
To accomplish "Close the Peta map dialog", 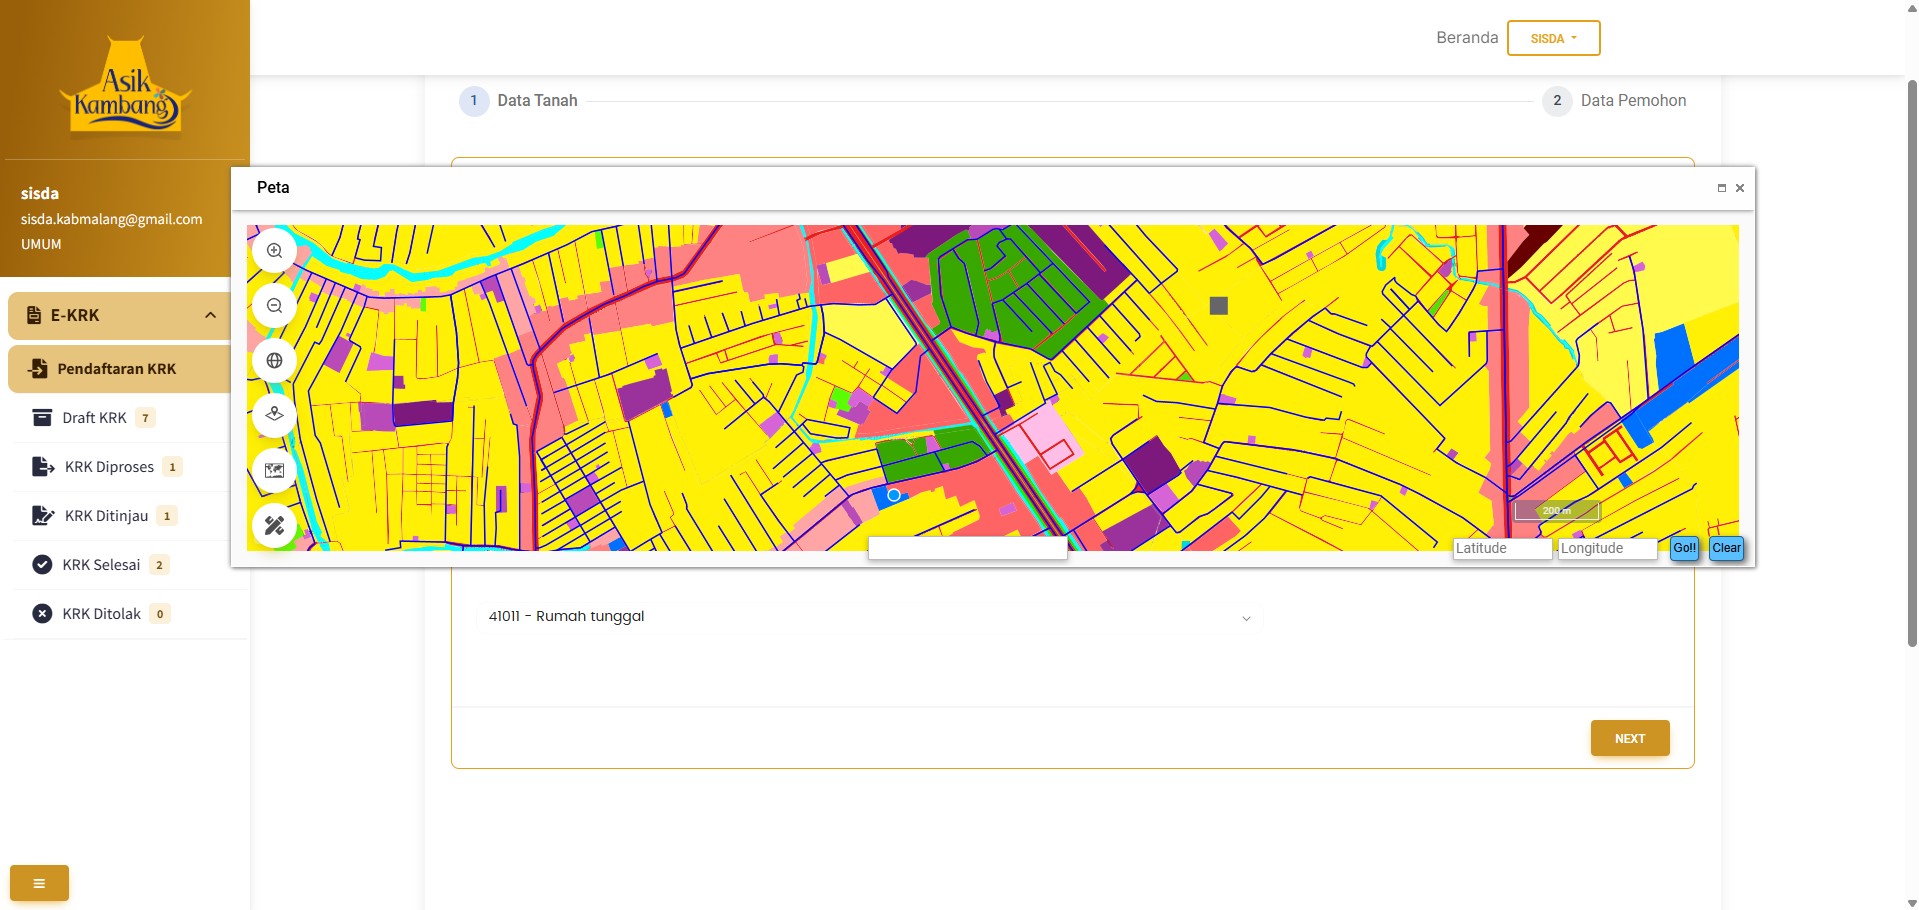I will tap(1740, 188).
